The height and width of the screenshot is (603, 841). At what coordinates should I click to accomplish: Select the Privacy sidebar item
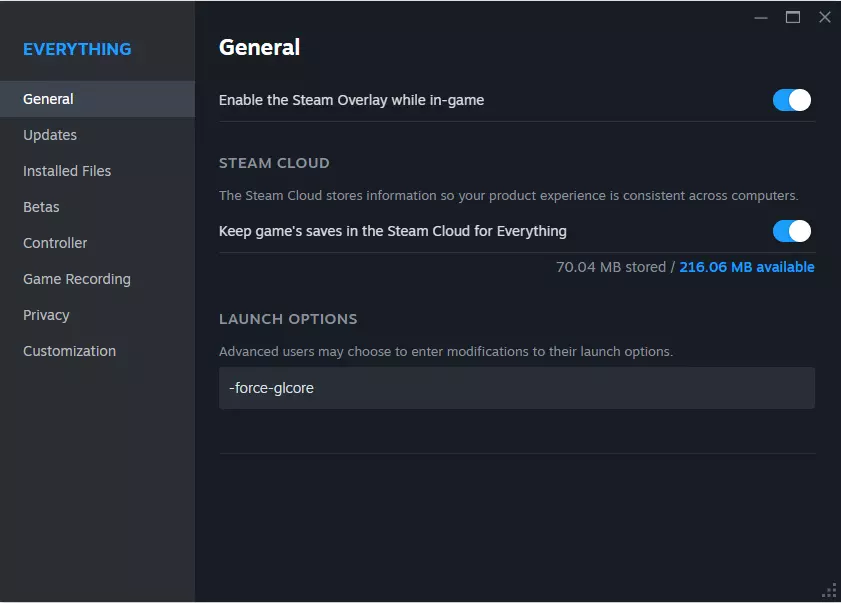pyautogui.click(x=46, y=315)
